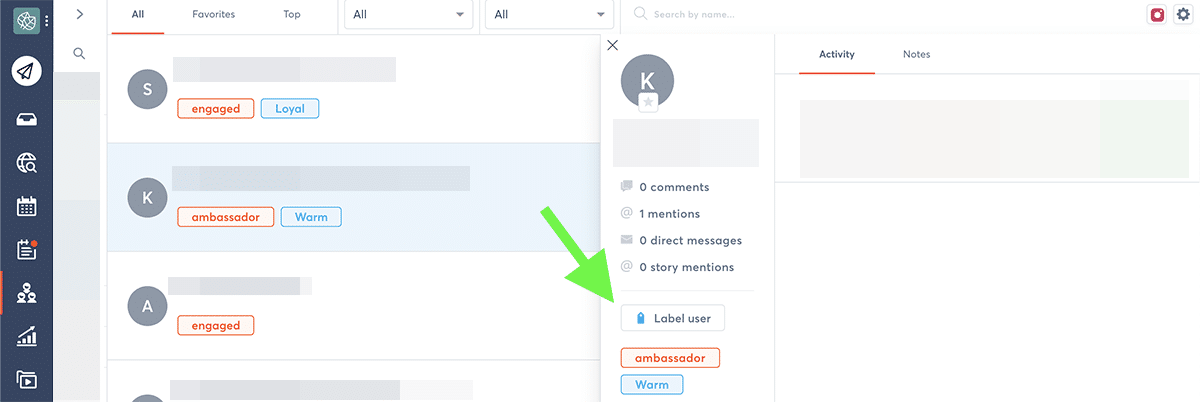Screen dimensions: 1200x402
Task: Click the Instagram profile icon
Action: tap(1158, 15)
